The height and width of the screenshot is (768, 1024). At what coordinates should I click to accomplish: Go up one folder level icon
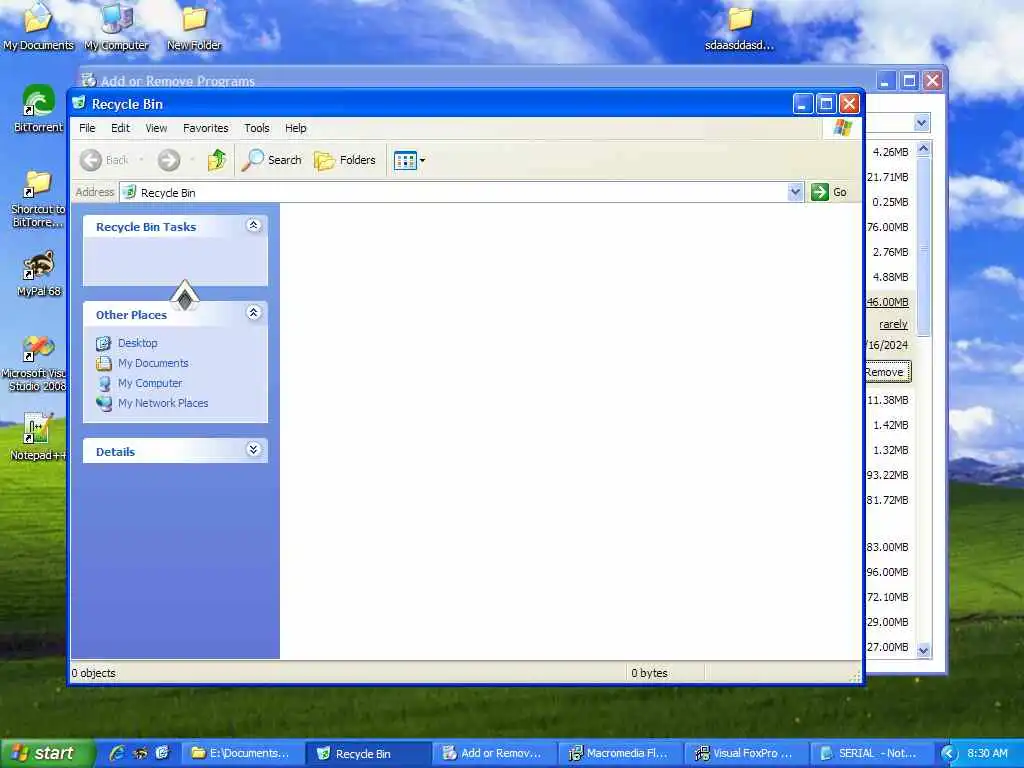217,160
